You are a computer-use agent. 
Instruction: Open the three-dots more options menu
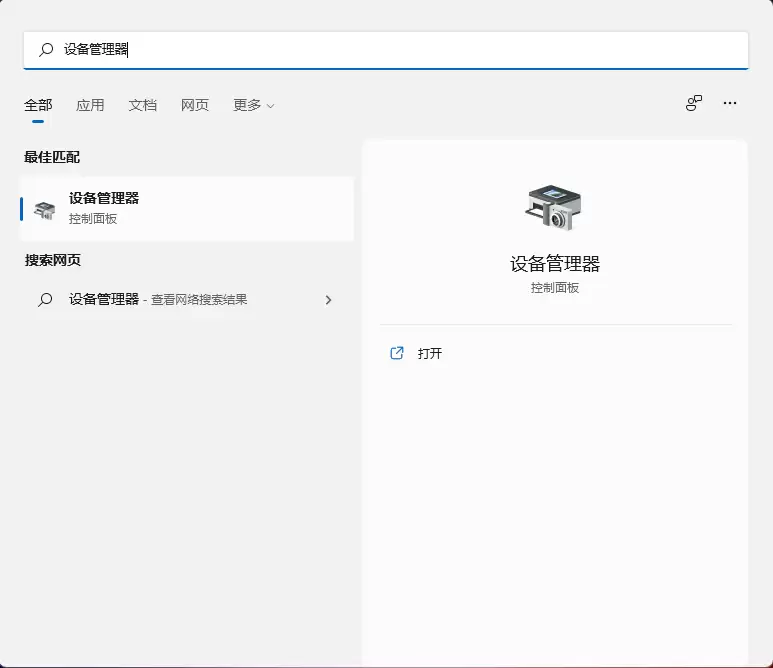pos(730,103)
